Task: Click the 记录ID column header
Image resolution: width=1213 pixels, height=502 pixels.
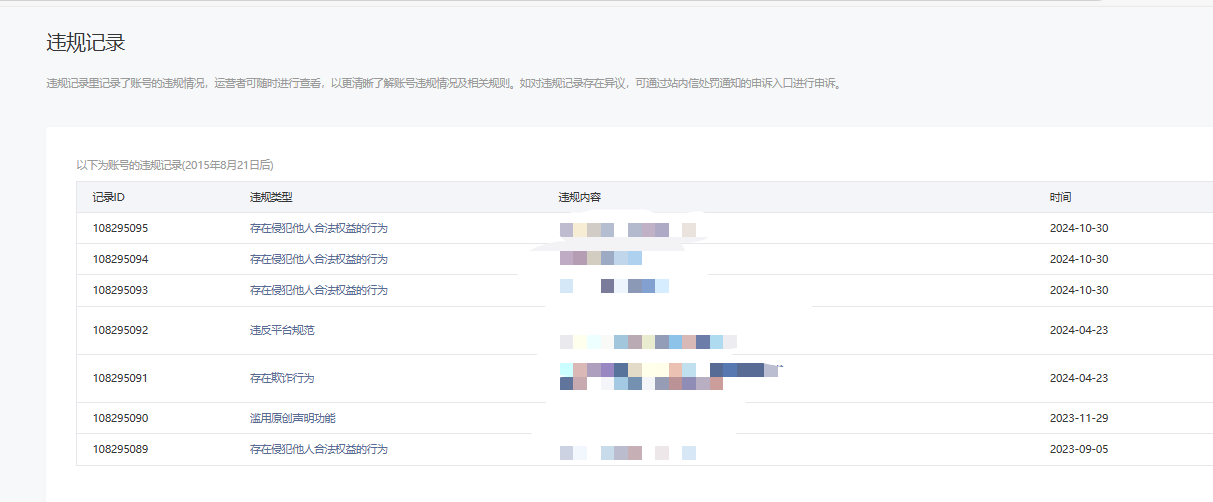Action: 108,198
